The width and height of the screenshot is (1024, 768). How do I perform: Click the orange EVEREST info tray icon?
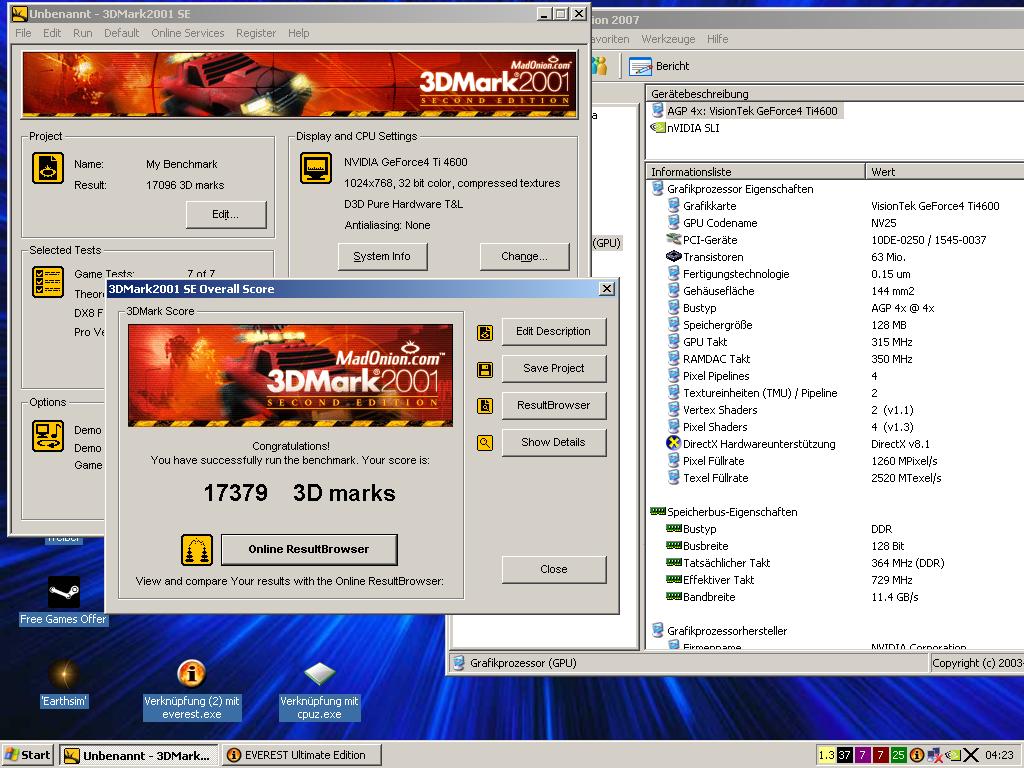916,755
